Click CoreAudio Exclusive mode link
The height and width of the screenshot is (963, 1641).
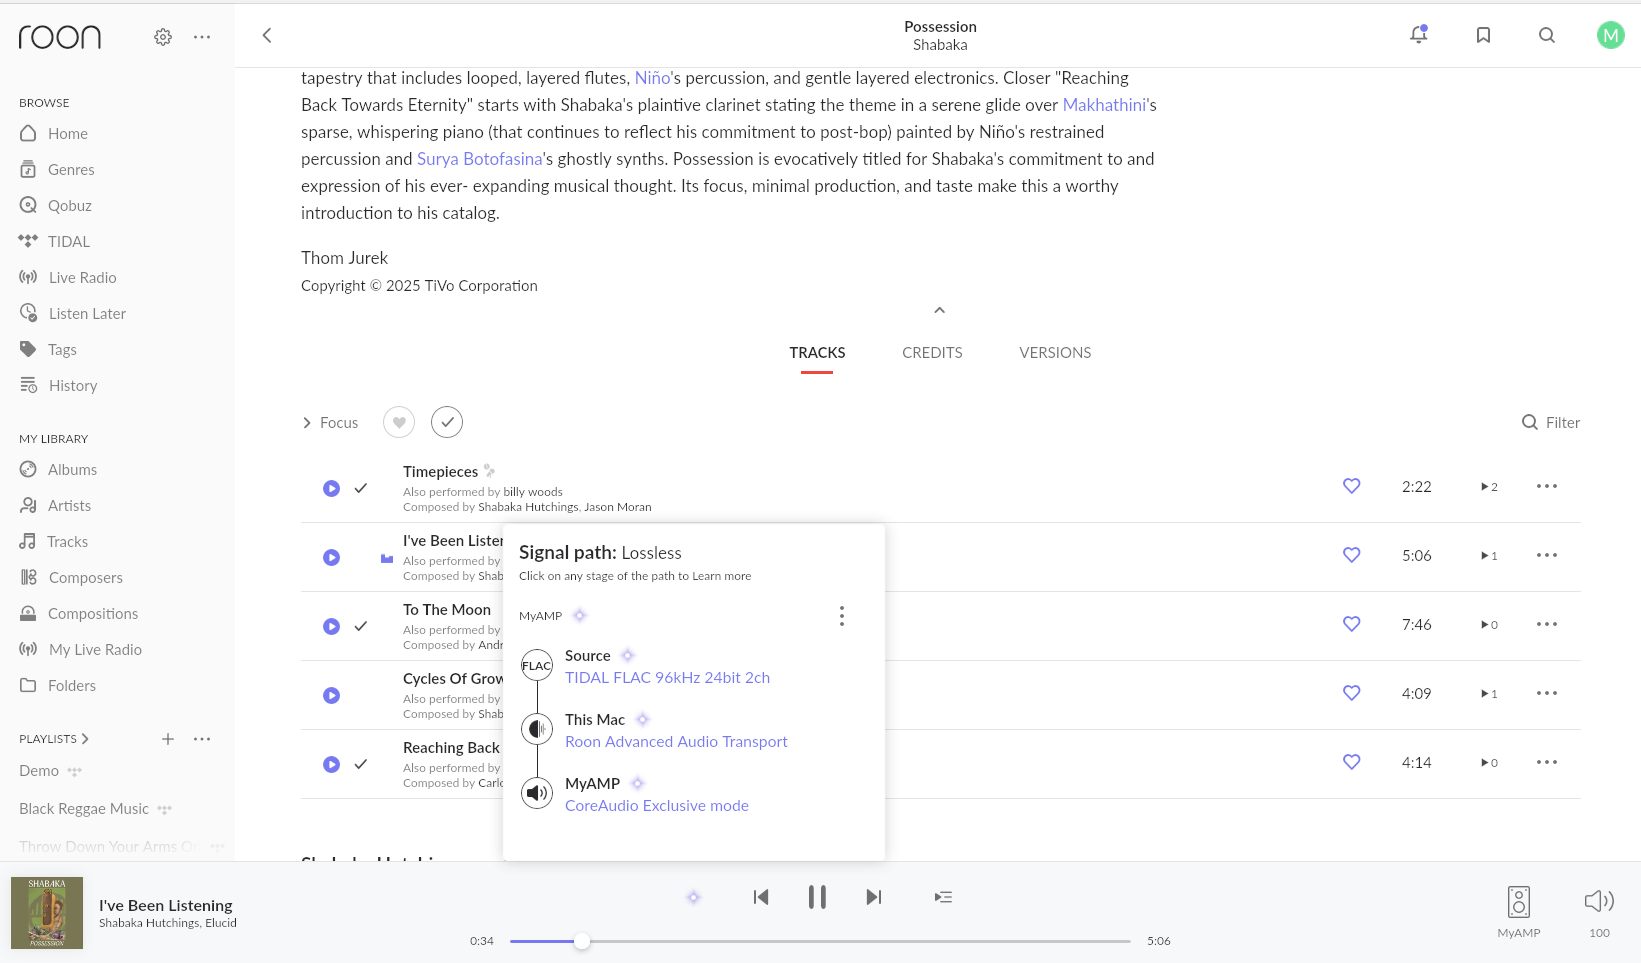coord(656,806)
